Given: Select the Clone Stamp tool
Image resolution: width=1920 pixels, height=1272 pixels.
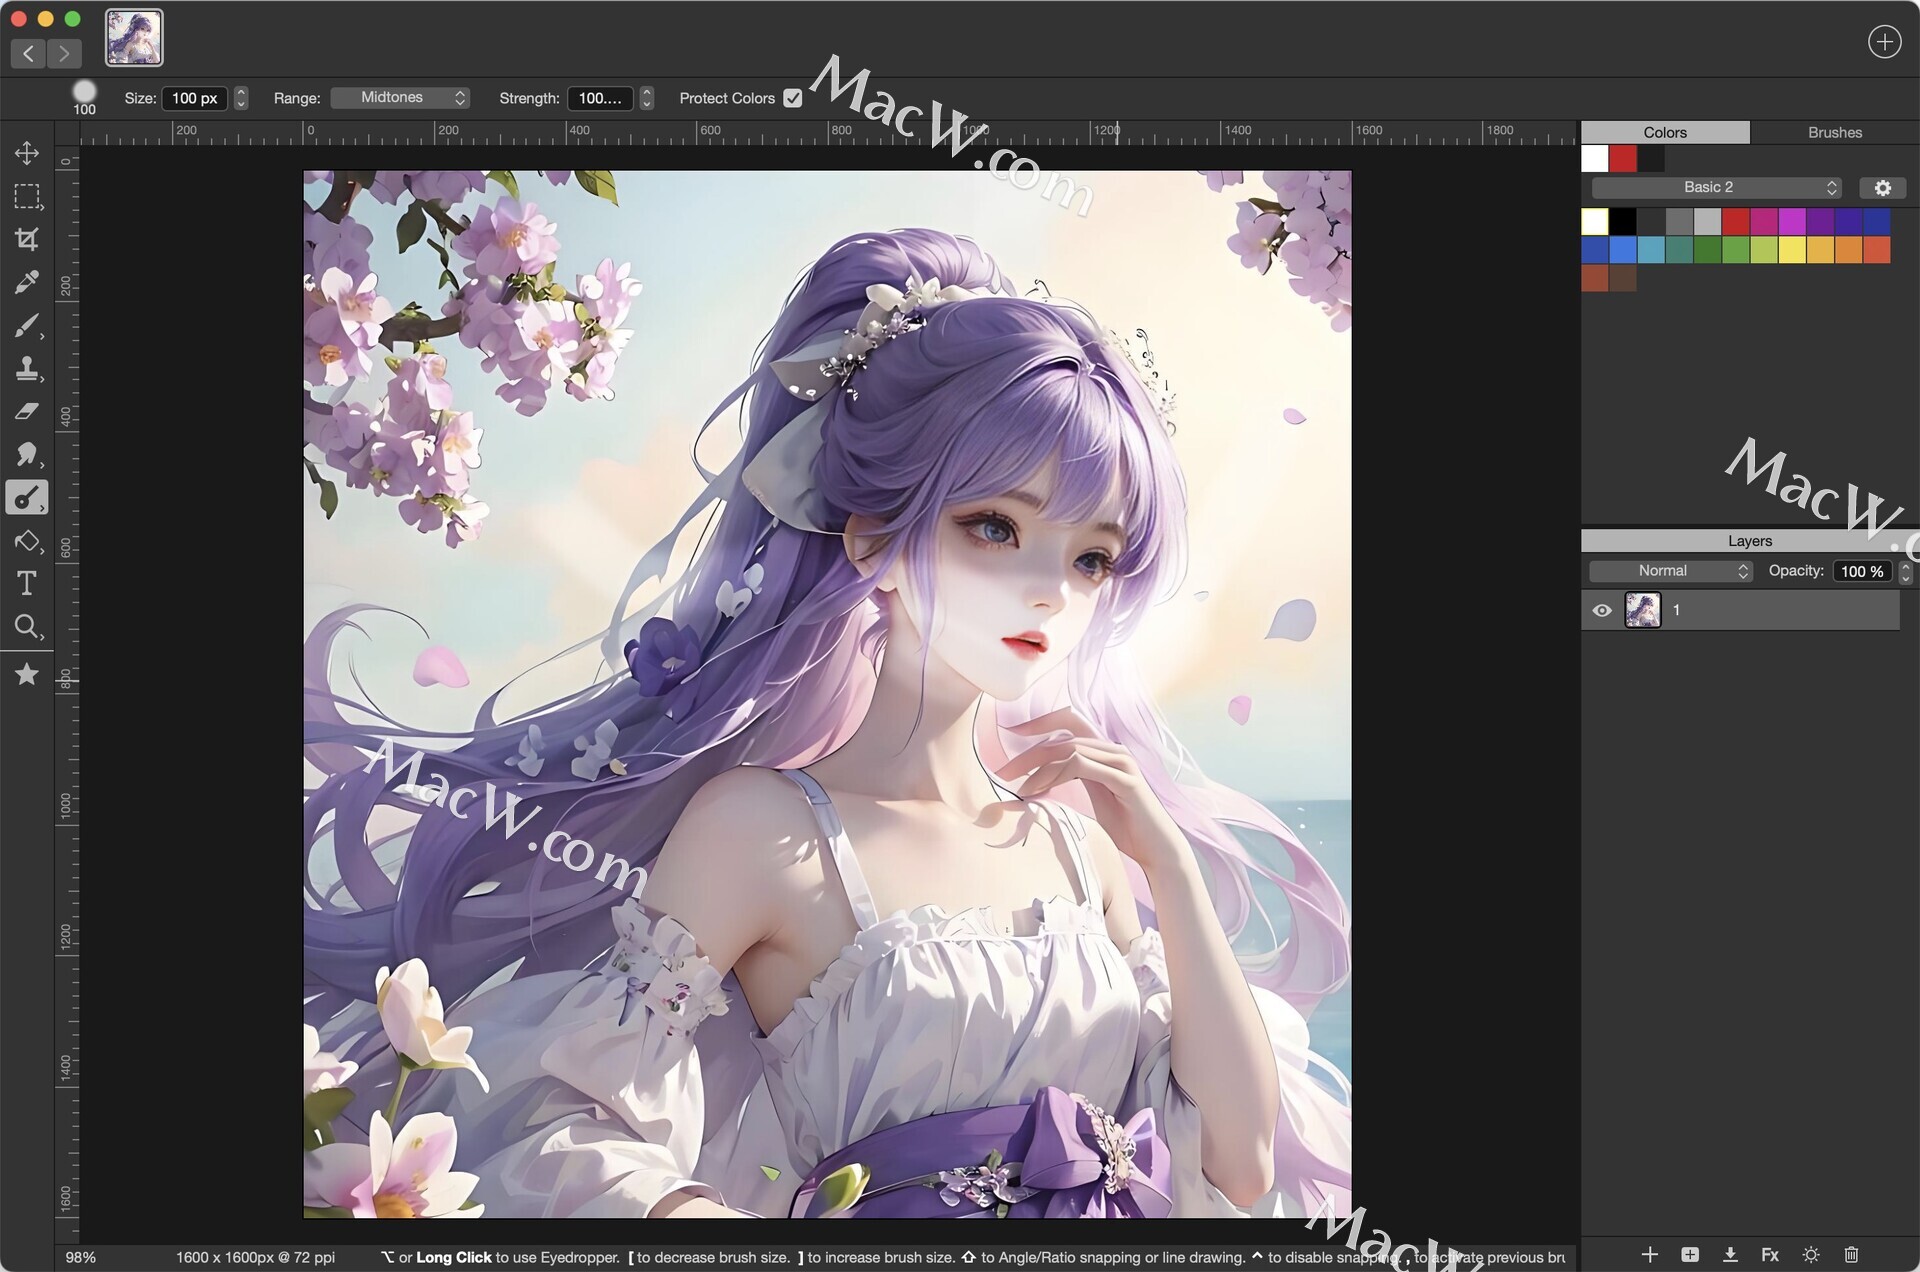Looking at the screenshot, I should [27, 368].
